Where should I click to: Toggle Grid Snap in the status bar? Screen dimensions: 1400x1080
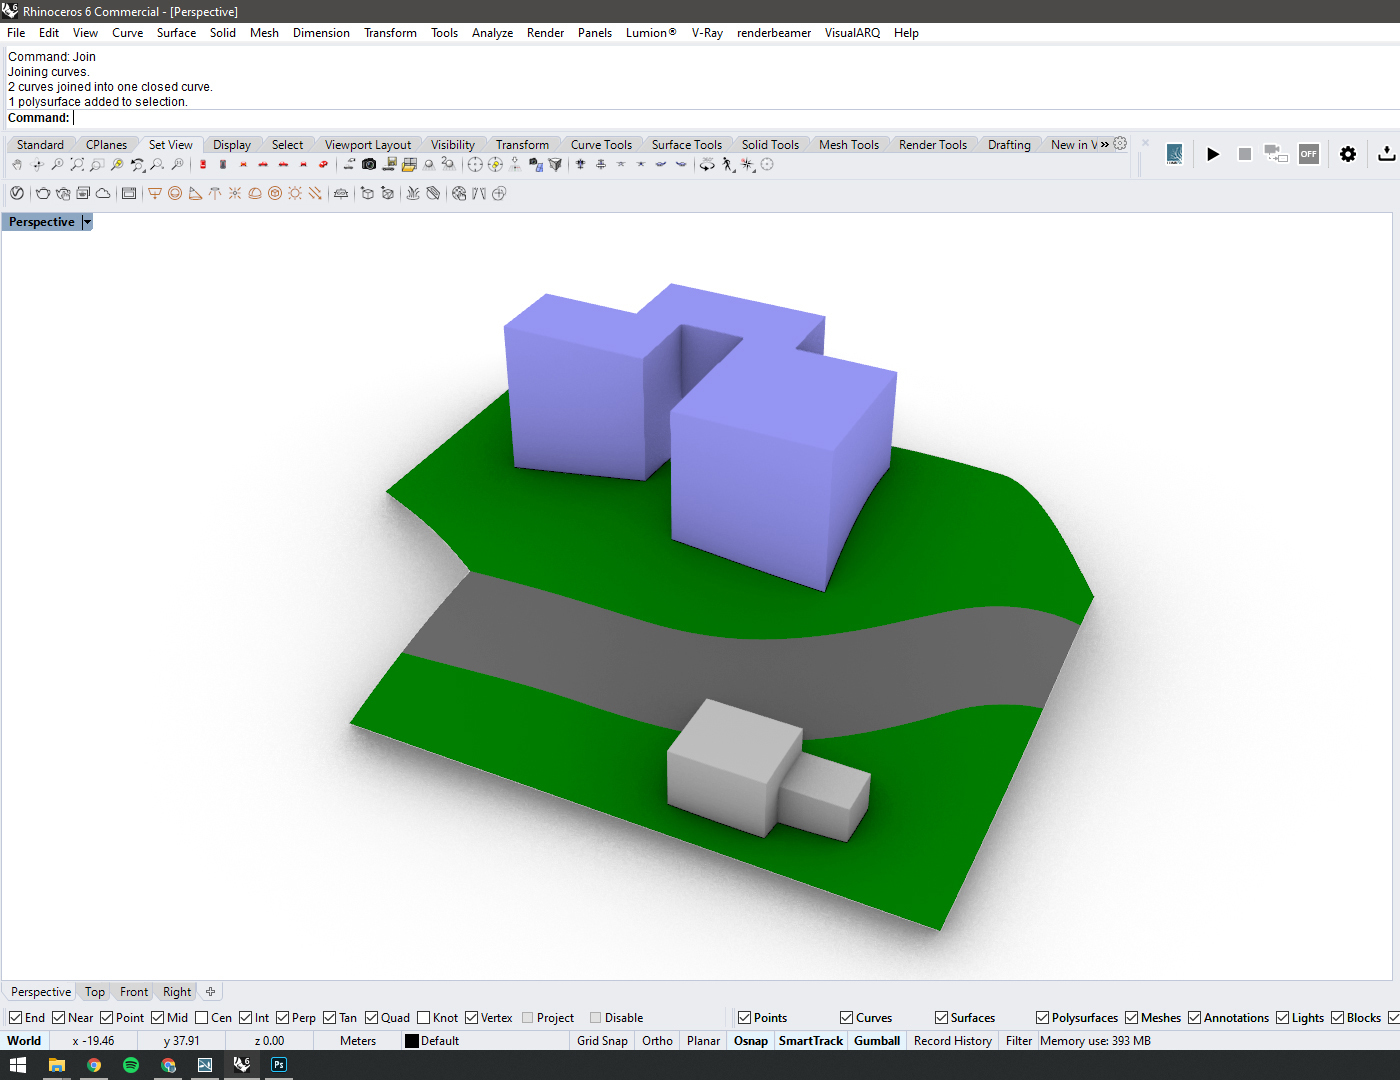(x=602, y=1041)
